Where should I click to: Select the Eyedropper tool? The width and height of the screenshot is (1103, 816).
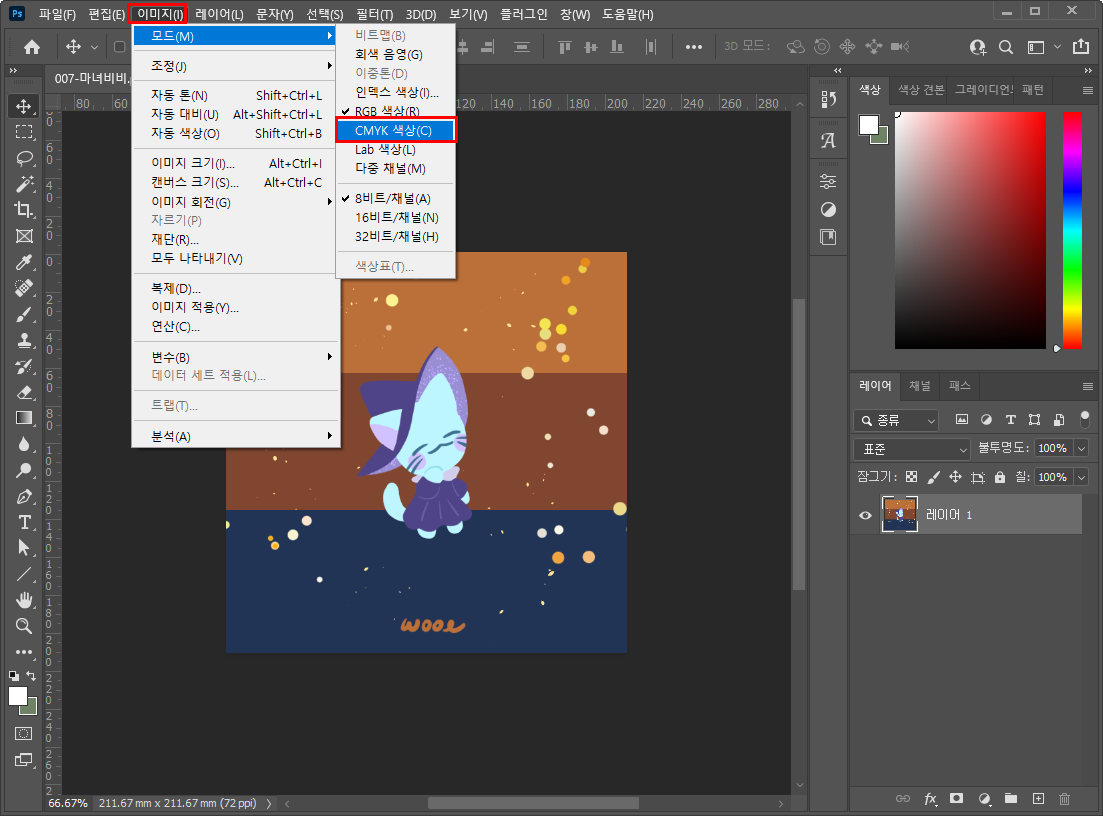click(24, 262)
